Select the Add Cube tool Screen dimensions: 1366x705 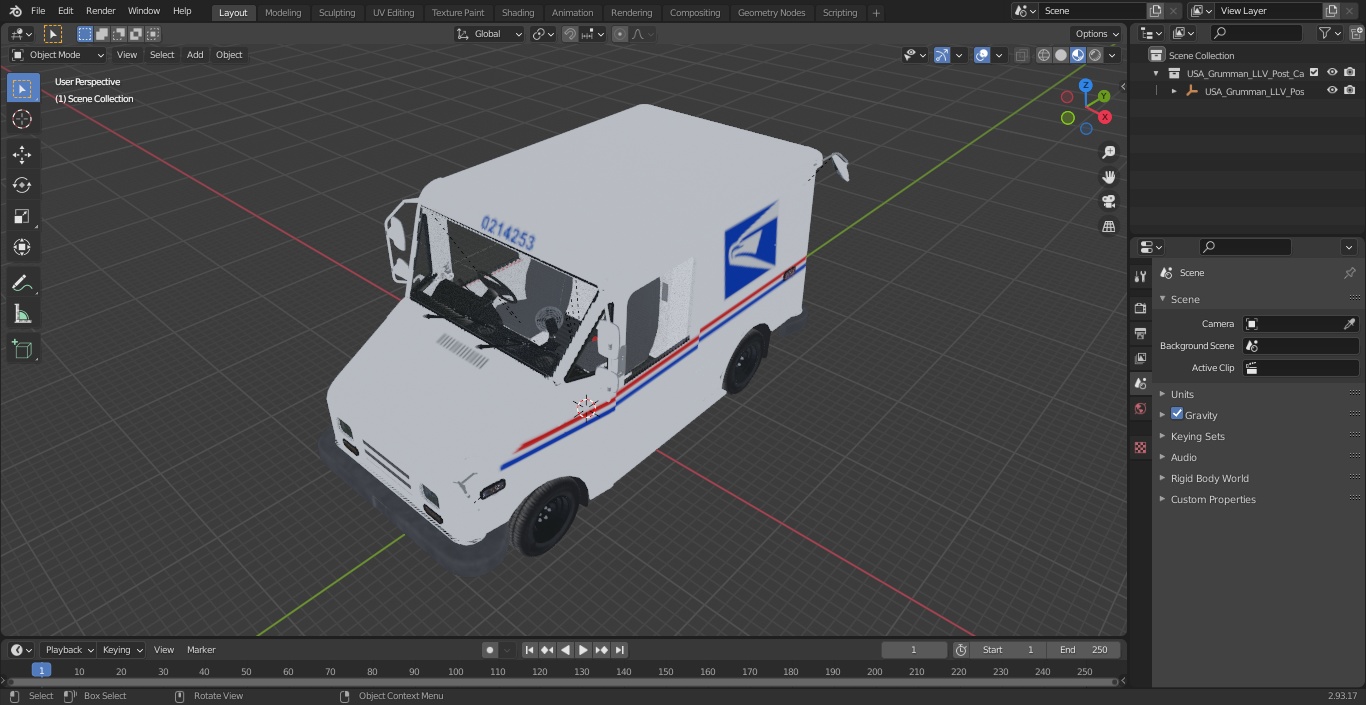click(22, 349)
